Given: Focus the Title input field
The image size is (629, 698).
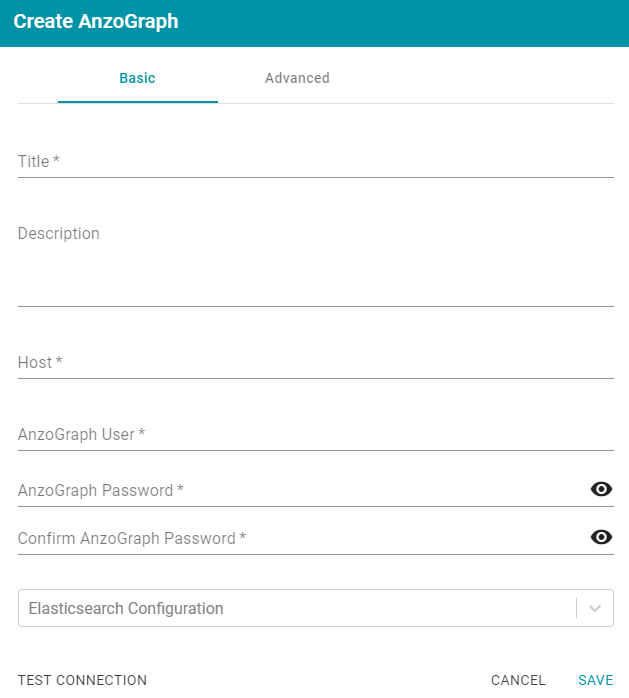Looking at the screenshot, I should point(316,162).
